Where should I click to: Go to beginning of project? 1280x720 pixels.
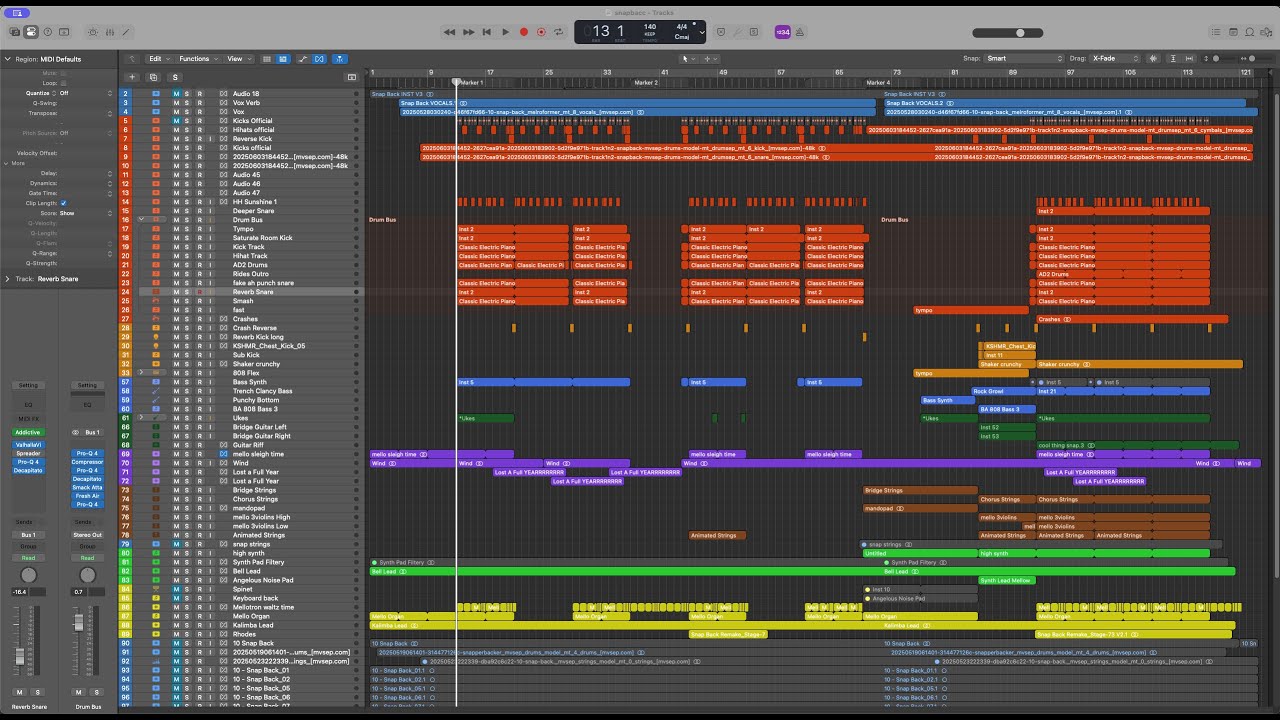coord(487,32)
